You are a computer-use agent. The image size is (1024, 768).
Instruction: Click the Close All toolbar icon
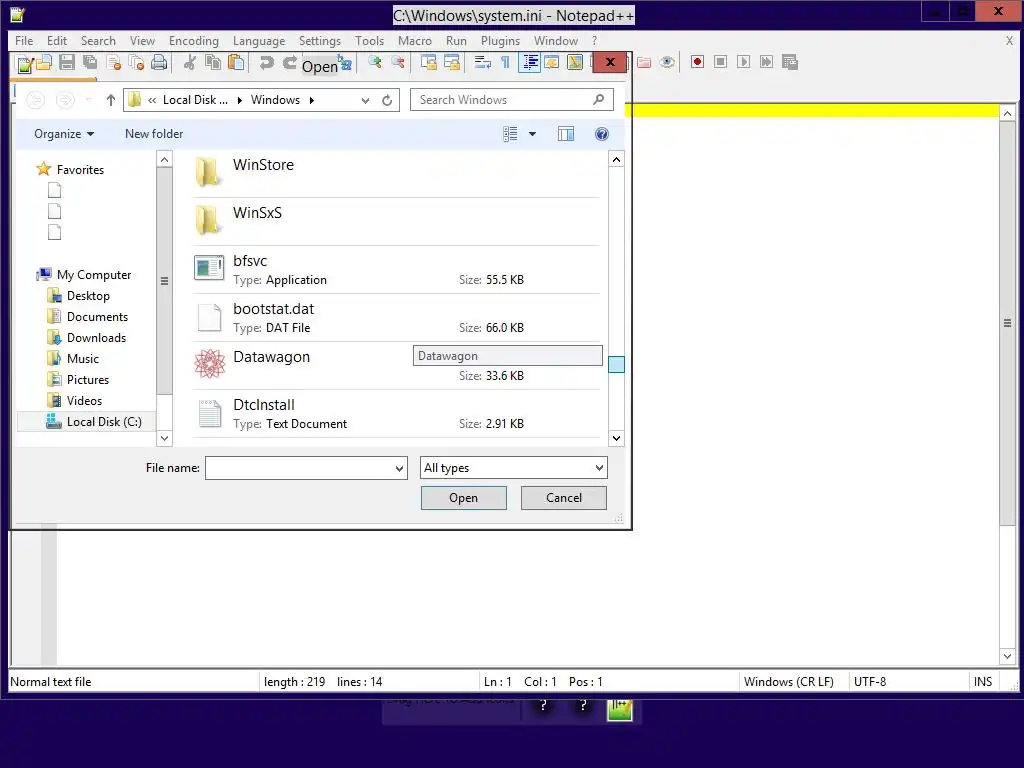(136, 63)
